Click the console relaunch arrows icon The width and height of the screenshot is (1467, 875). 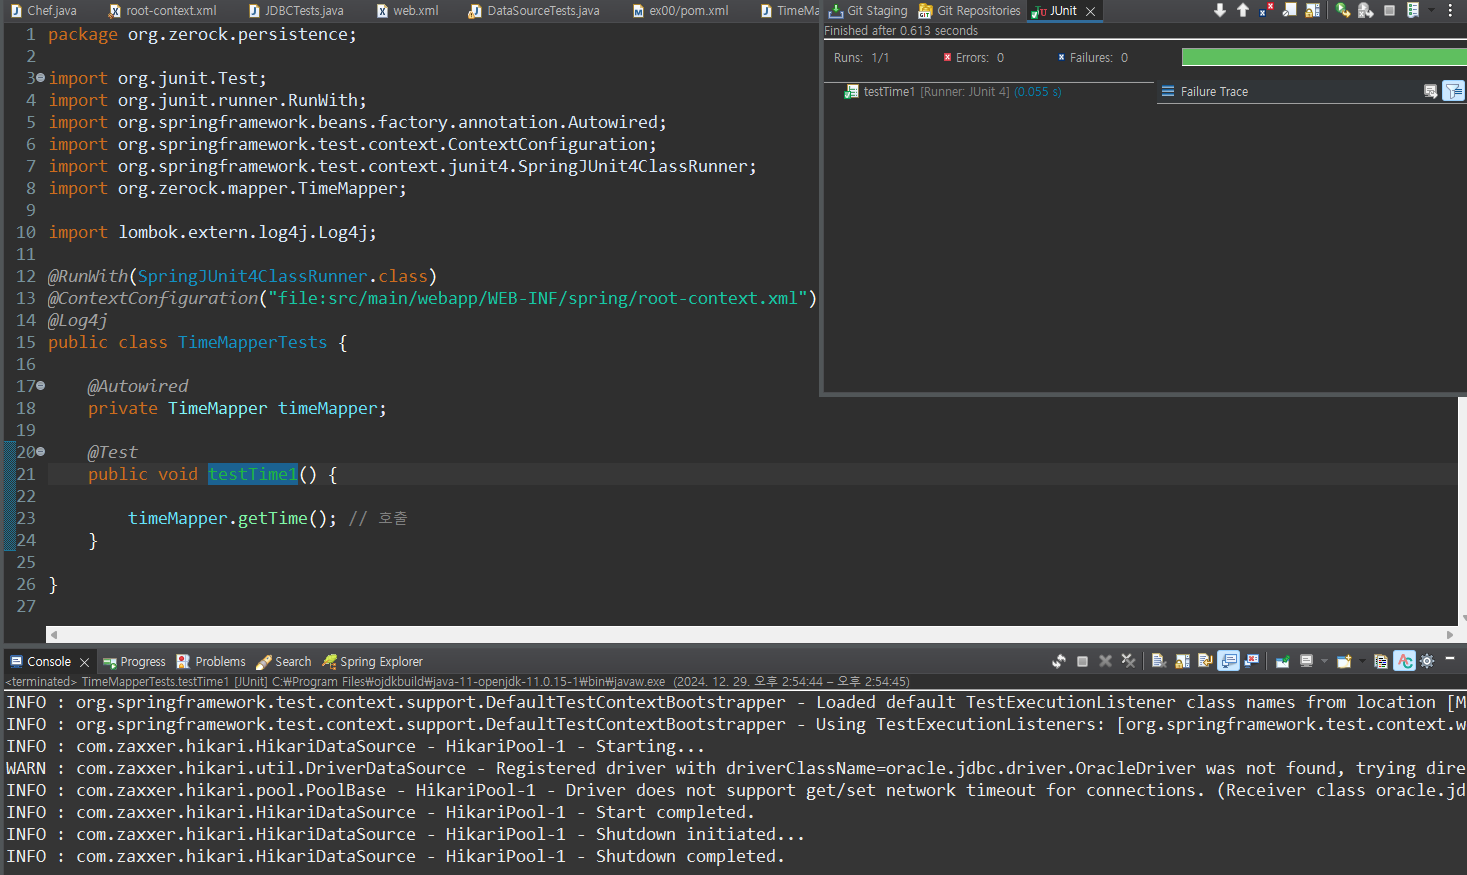tap(1059, 661)
